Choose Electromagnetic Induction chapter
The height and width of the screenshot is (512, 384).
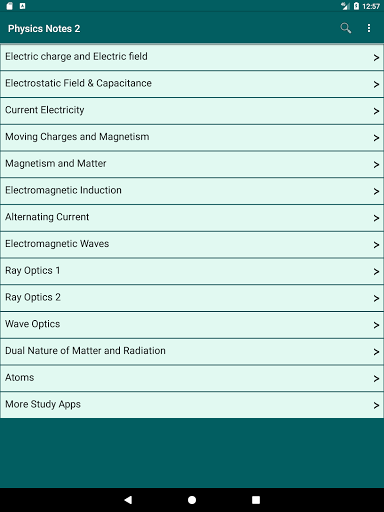tap(192, 191)
